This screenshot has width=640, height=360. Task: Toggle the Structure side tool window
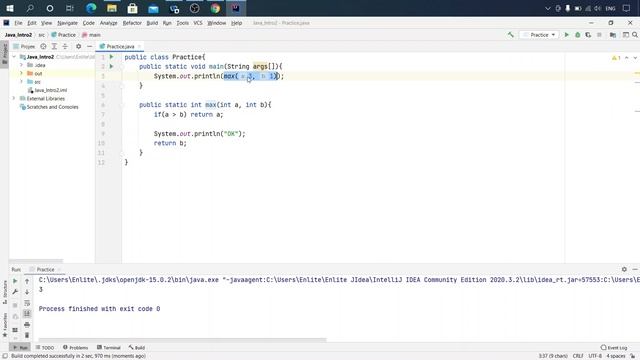tap(4, 292)
